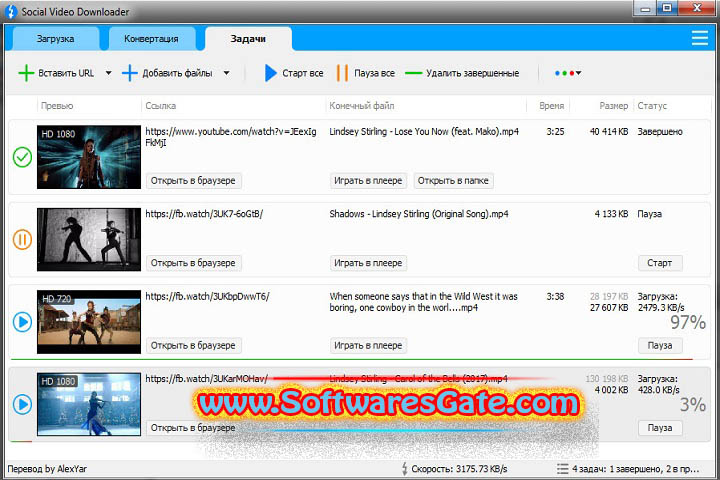Screen dimensions: 720x480
Task: Click Старт button for paused Shadows download
Action: pyautogui.click(x=660, y=263)
